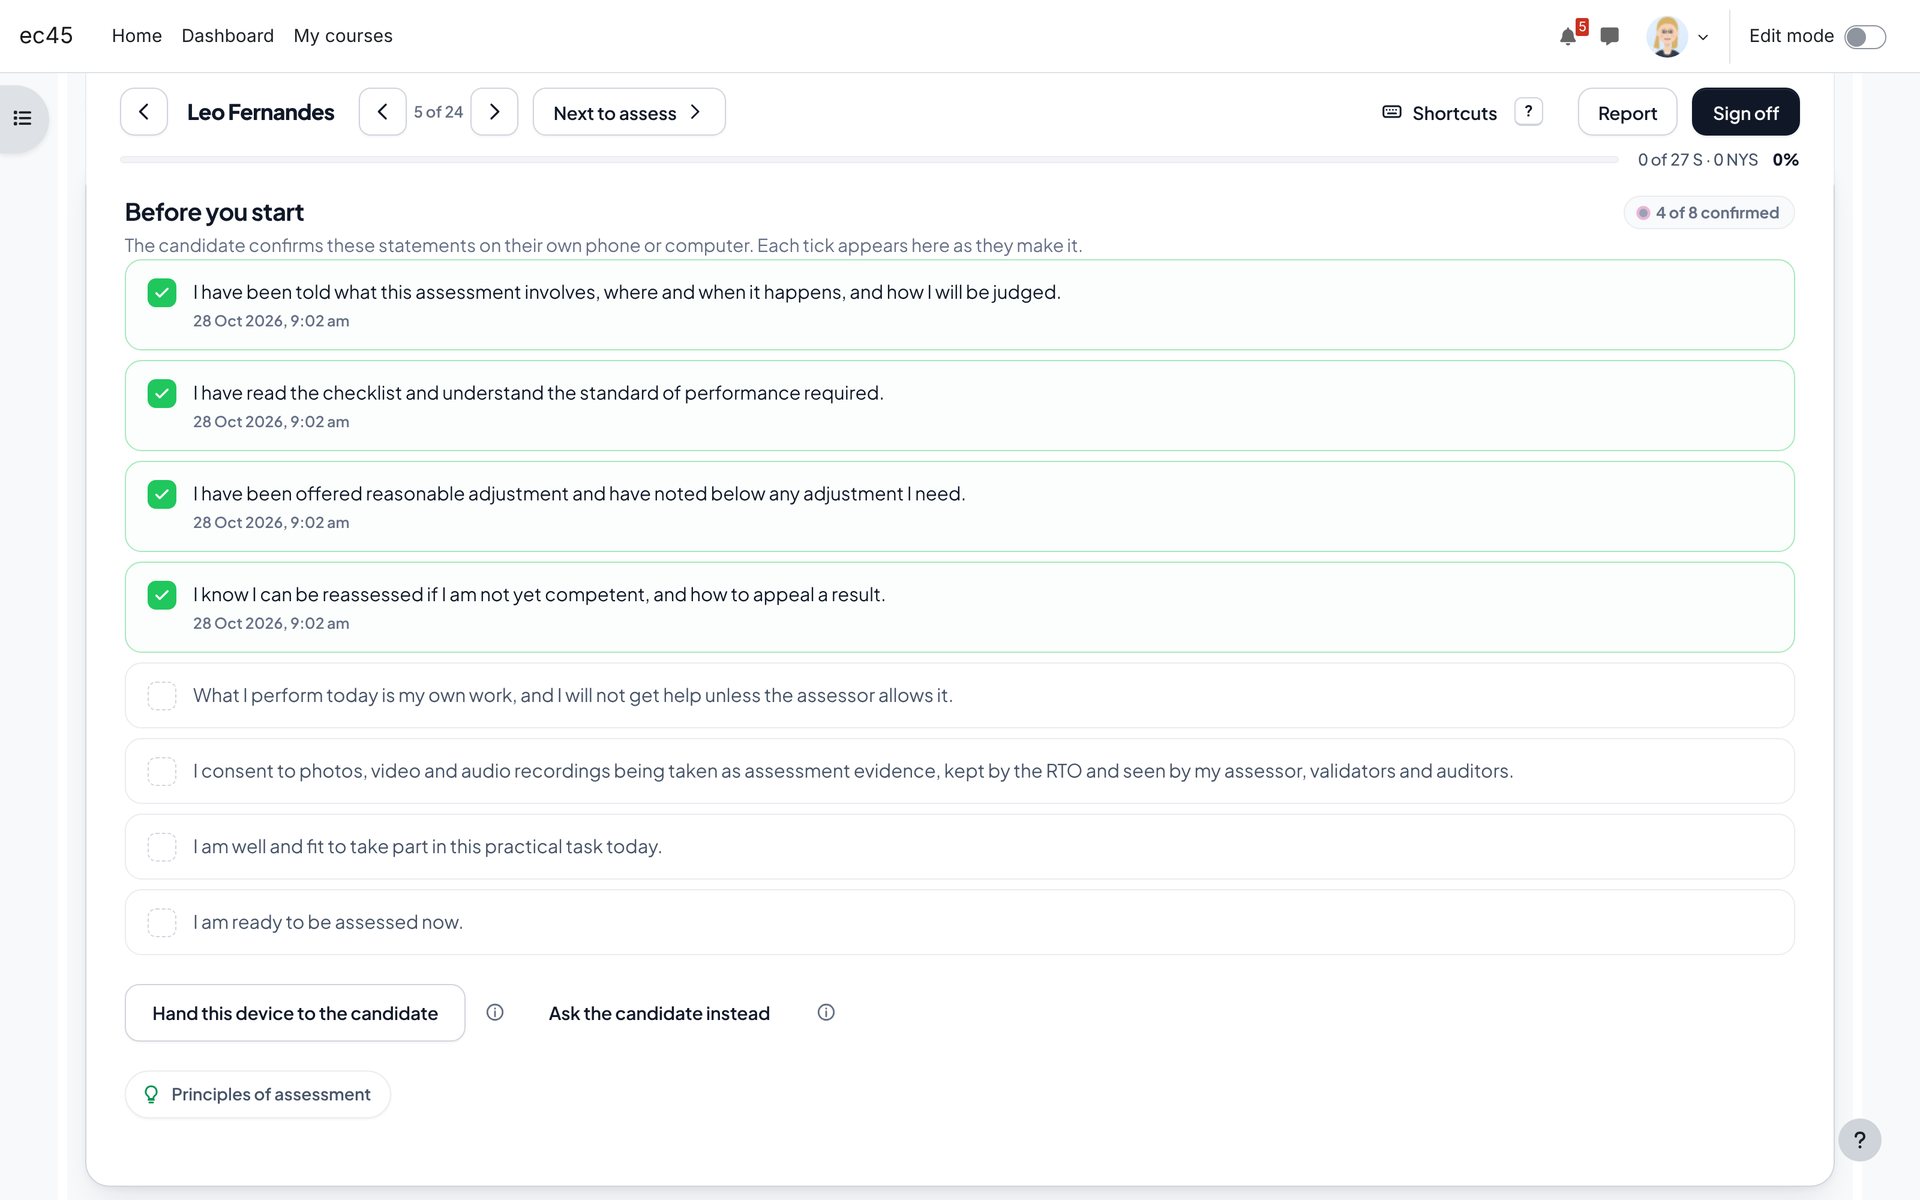Click the assessment progress bar
1920x1200 pixels.
869,160
